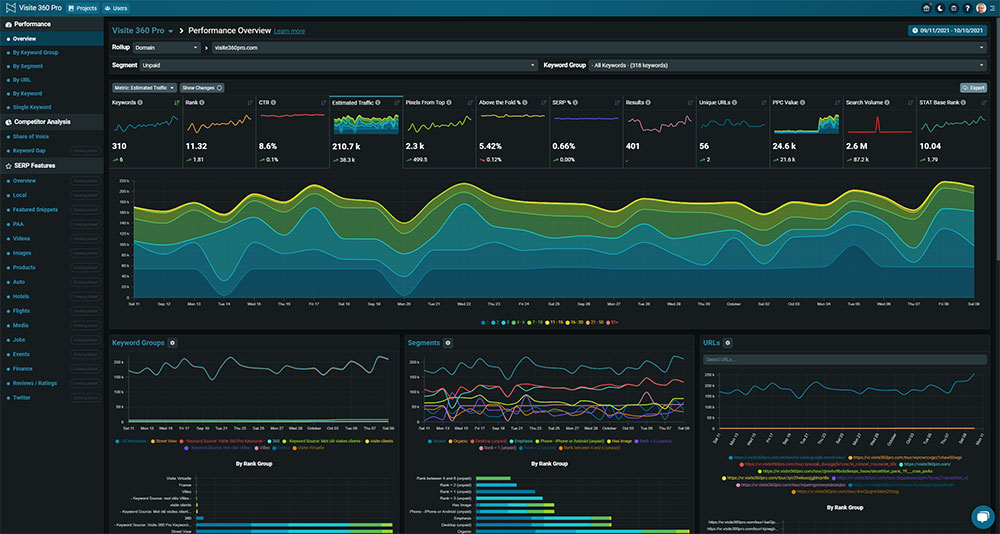Viewport: 1000px width, 534px height.
Task: Click info icon next to Rank
Action: click(201, 102)
